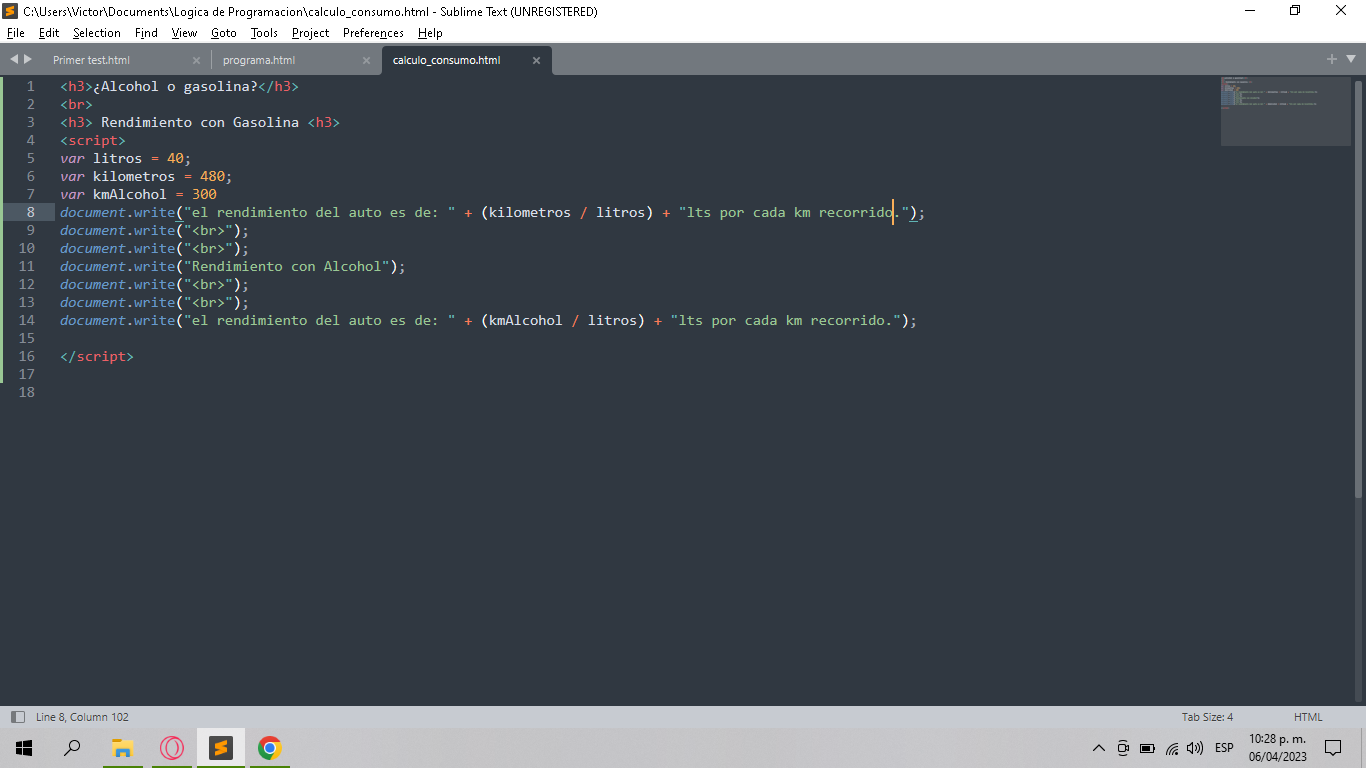Click the br tag on line 2
The image size is (1366, 768).
[x=76, y=104]
